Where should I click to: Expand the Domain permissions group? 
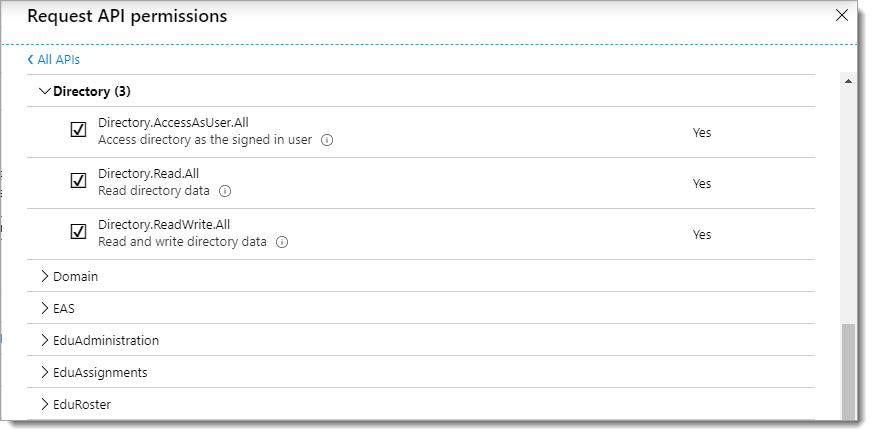point(44,276)
